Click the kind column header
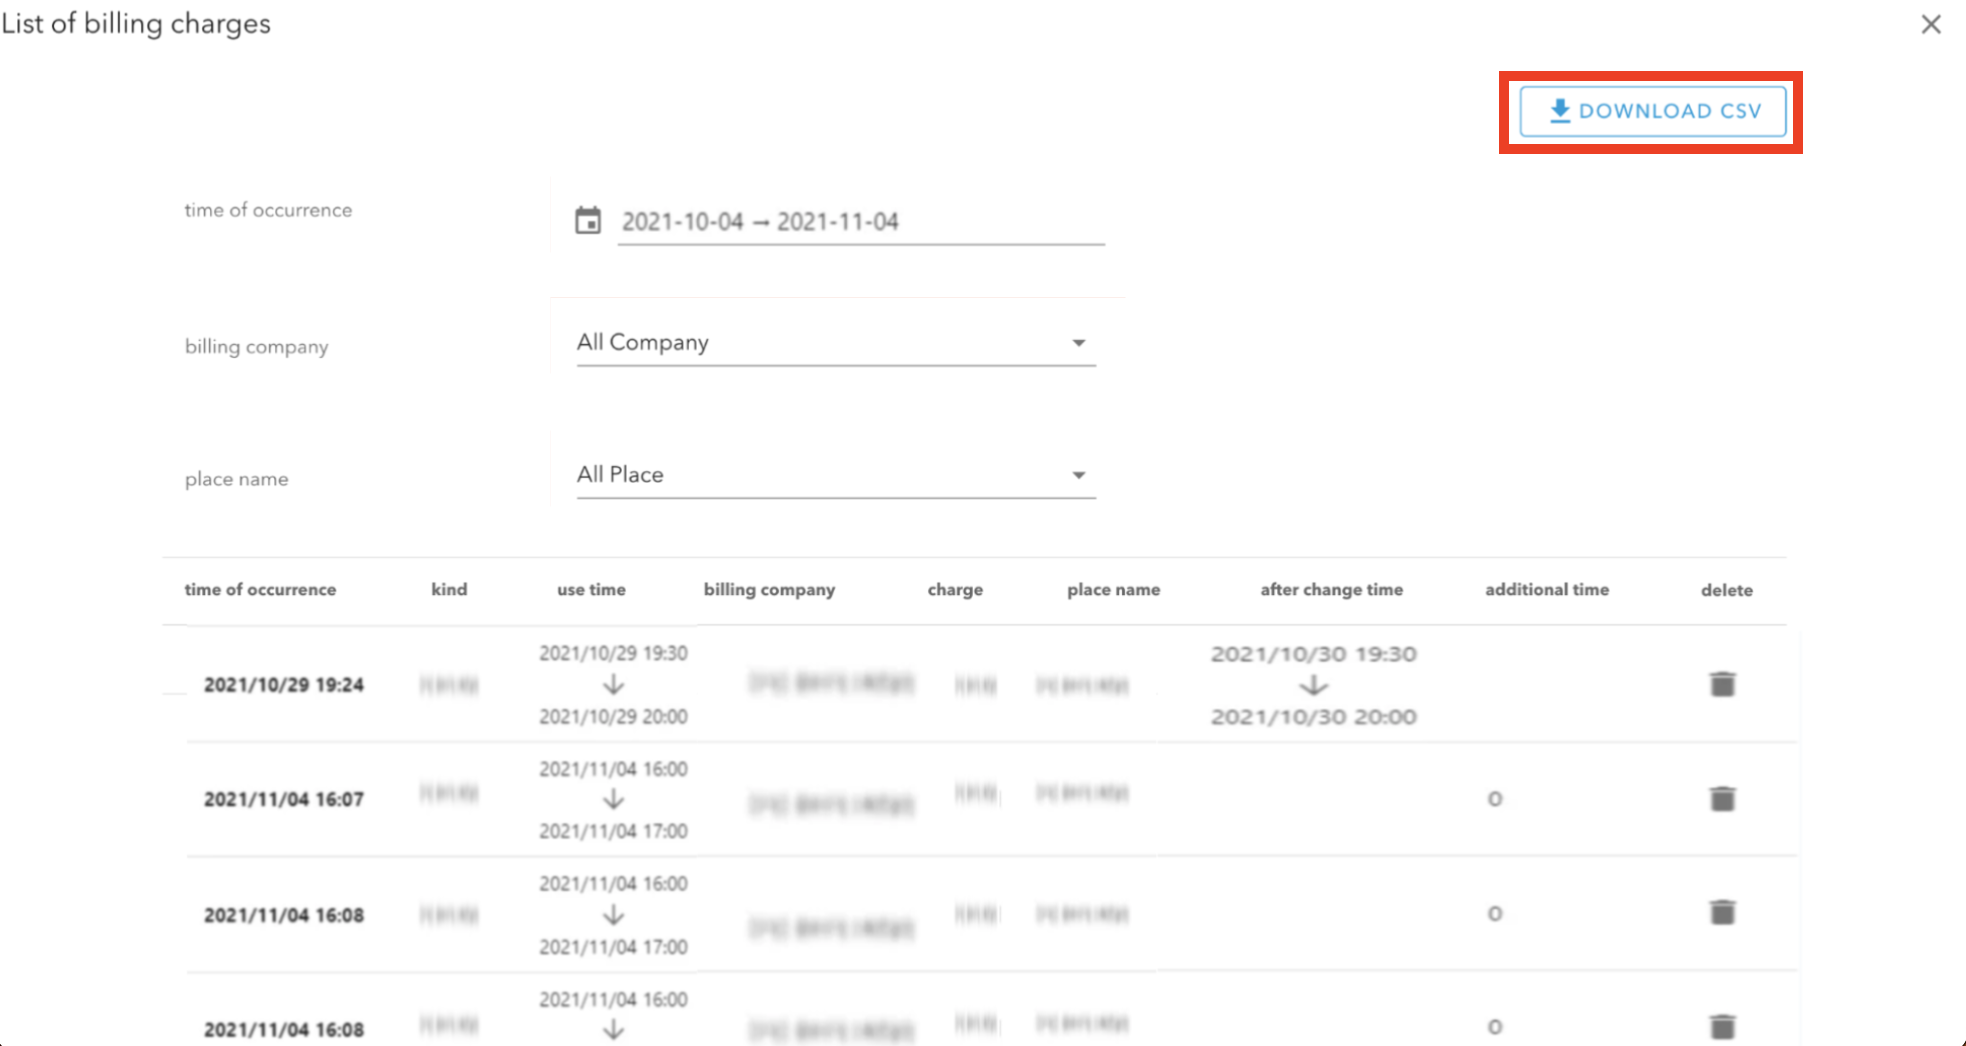 click(x=449, y=590)
